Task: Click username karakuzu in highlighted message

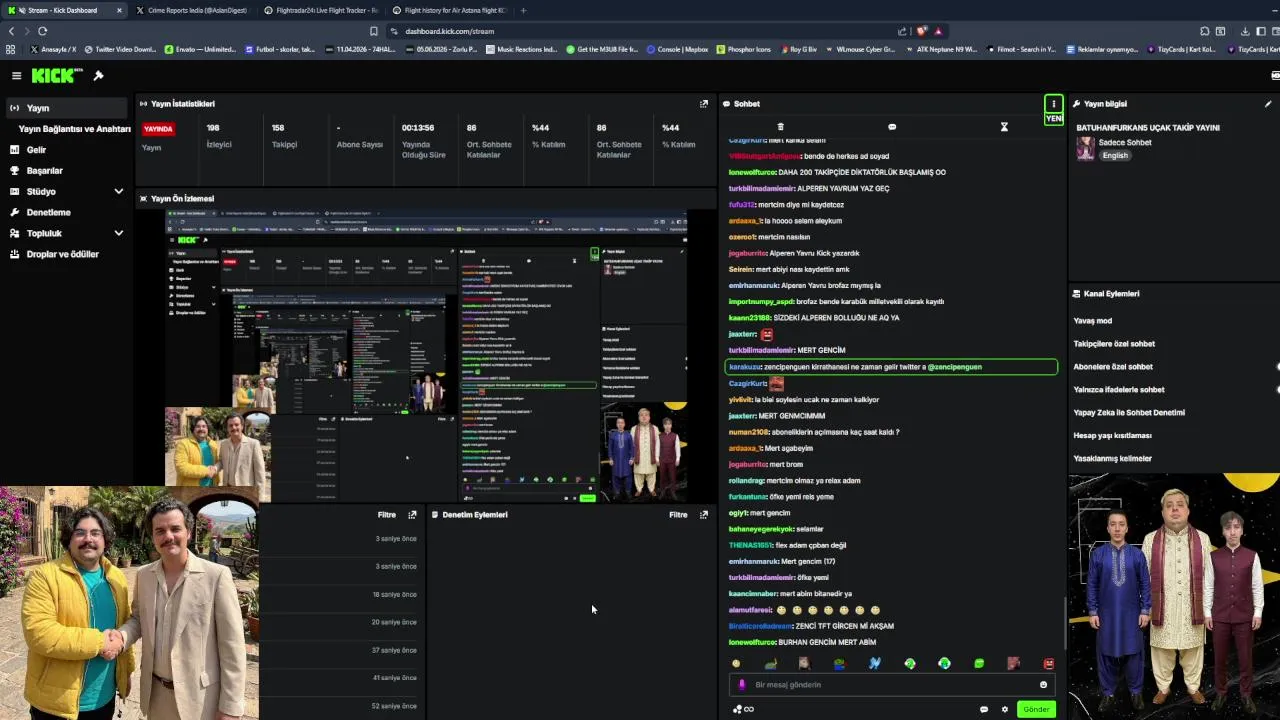Action: [x=745, y=367]
